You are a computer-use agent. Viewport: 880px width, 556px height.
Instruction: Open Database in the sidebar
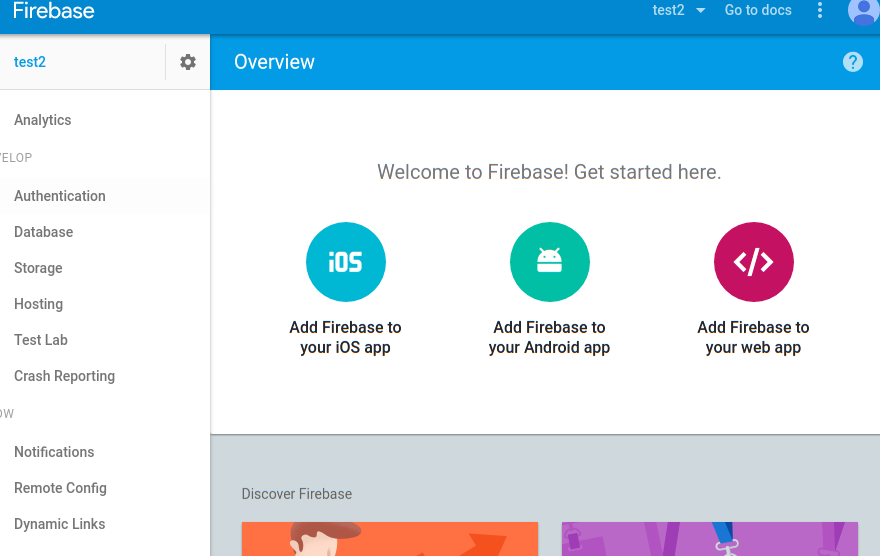click(x=43, y=232)
